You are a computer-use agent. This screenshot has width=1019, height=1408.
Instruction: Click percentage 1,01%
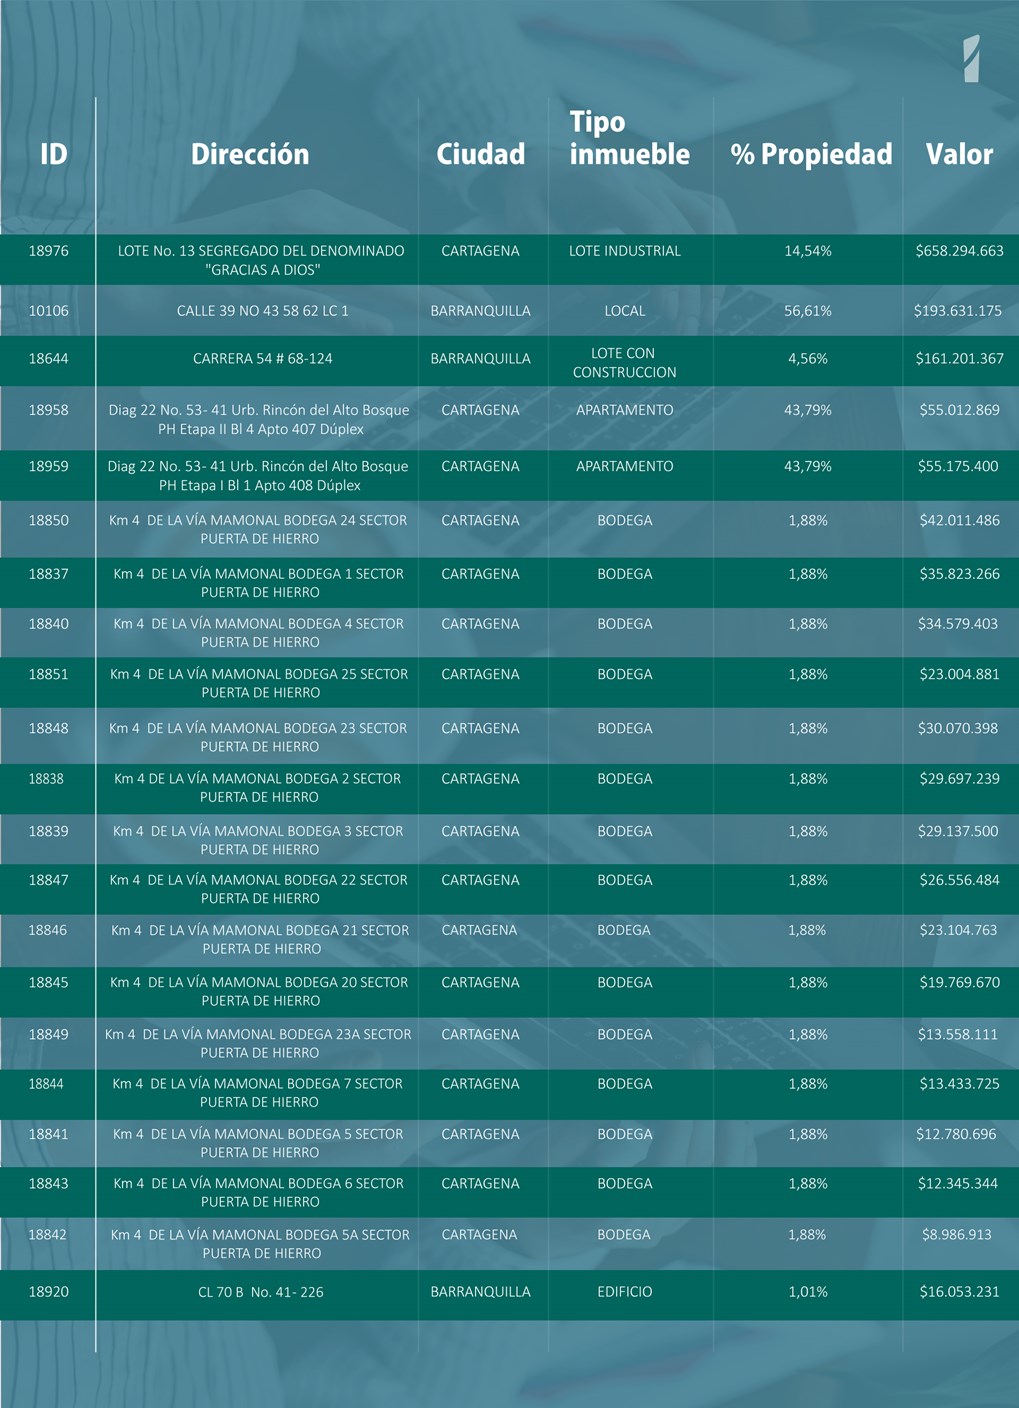pos(808,1292)
